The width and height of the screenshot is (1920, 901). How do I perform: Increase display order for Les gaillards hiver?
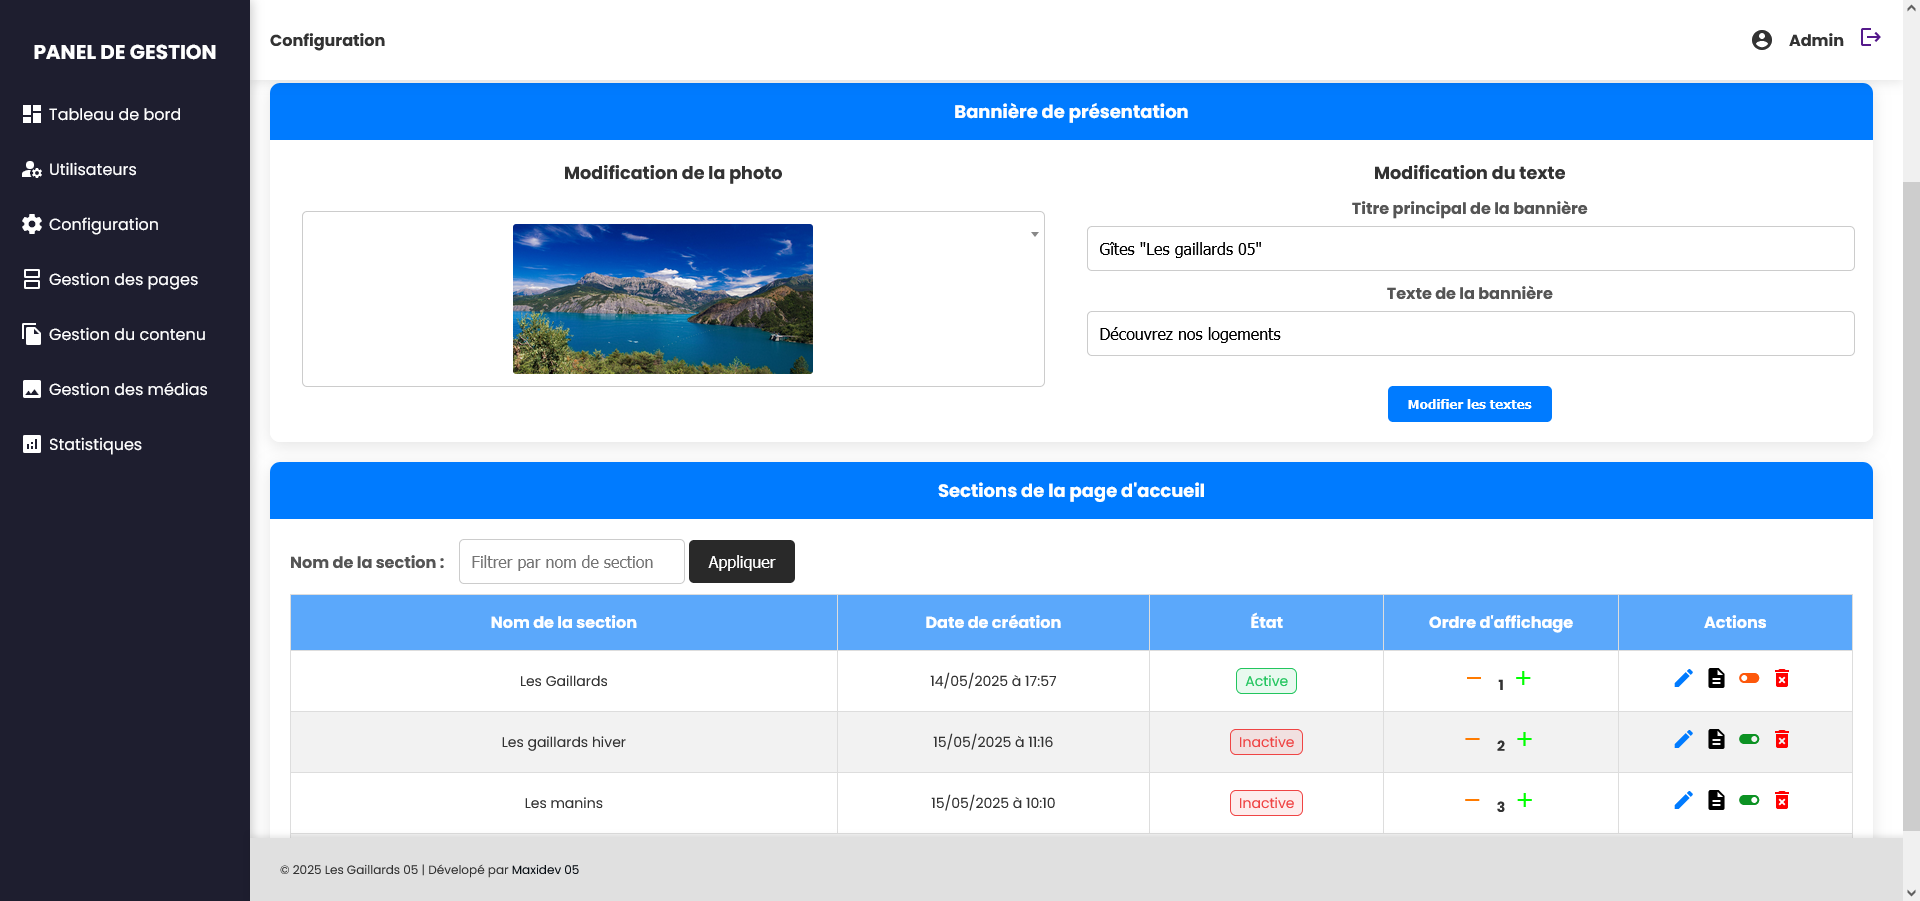tap(1524, 739)
